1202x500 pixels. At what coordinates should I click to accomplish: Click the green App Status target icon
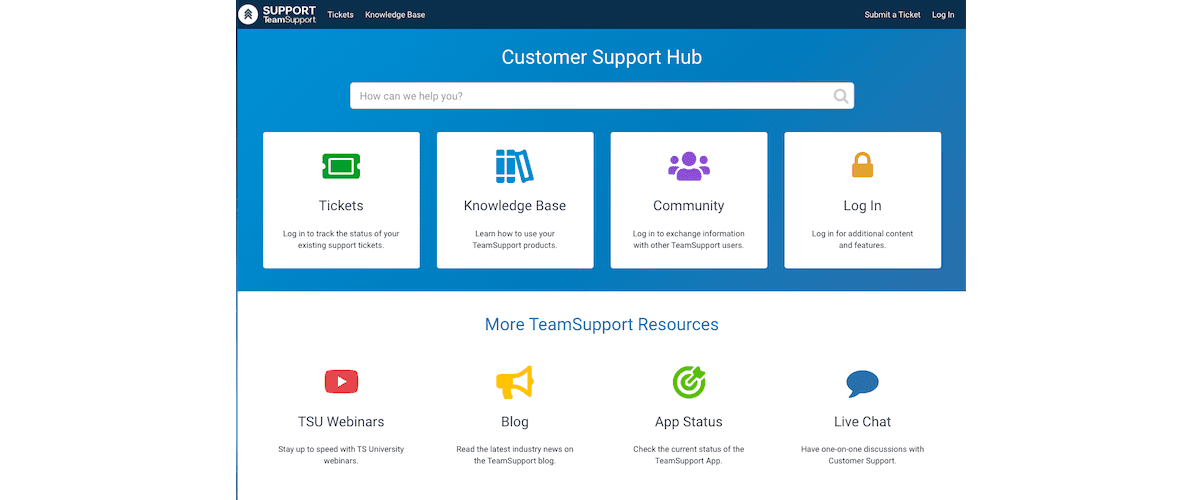pos(688,381)
